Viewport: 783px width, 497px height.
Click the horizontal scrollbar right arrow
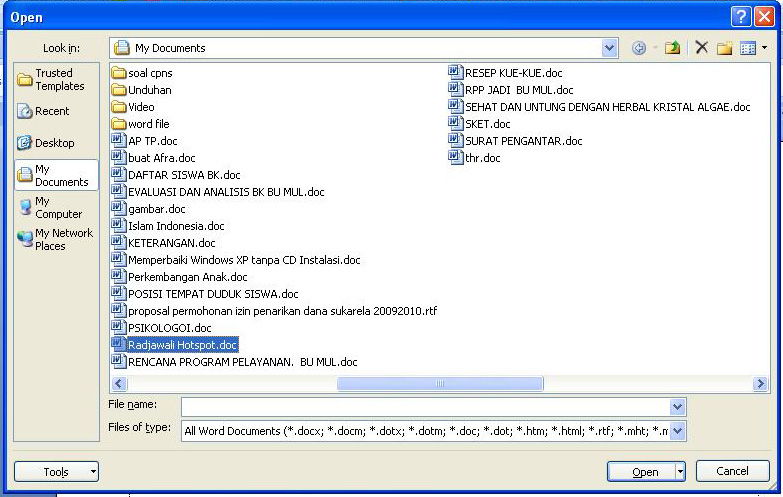760,384
